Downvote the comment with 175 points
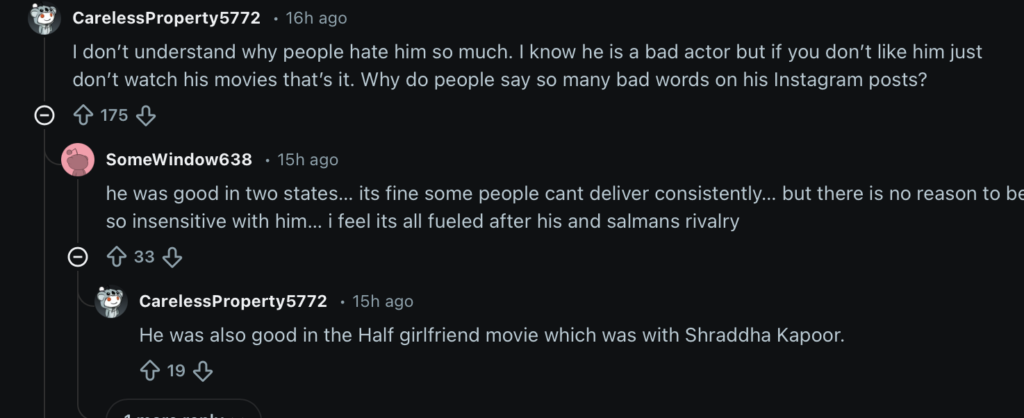Image resolution: width=1024 pixels, height=418 pixels. tap(146, 115)
